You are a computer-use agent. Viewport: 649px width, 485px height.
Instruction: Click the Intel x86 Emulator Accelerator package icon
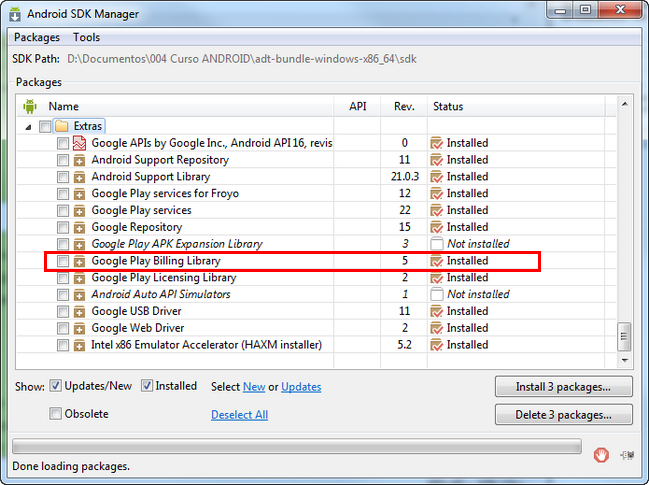point(79,345)
